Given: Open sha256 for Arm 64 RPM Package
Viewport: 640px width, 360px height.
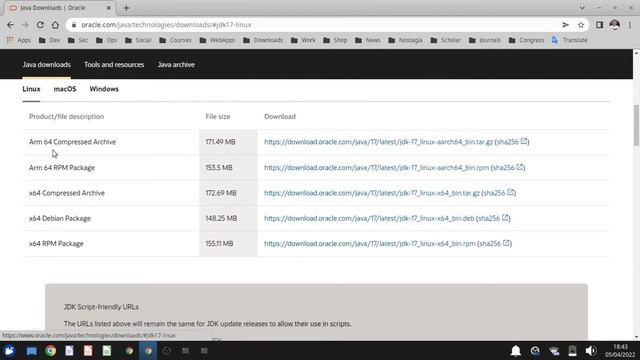Looking at the screenshot, I should (508, 168).
